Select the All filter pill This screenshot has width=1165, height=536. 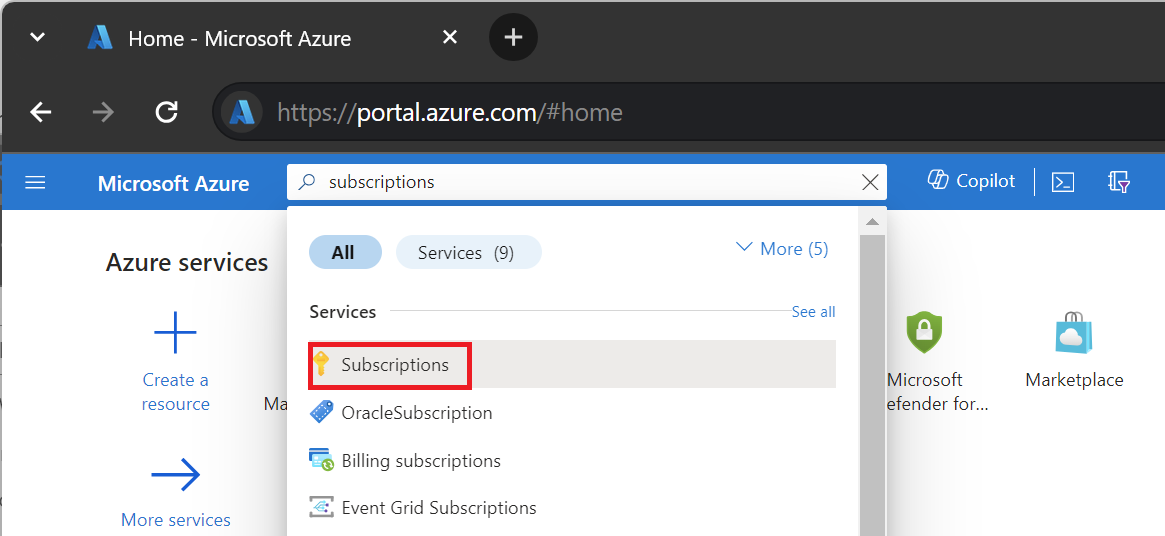tap(345, 252)
